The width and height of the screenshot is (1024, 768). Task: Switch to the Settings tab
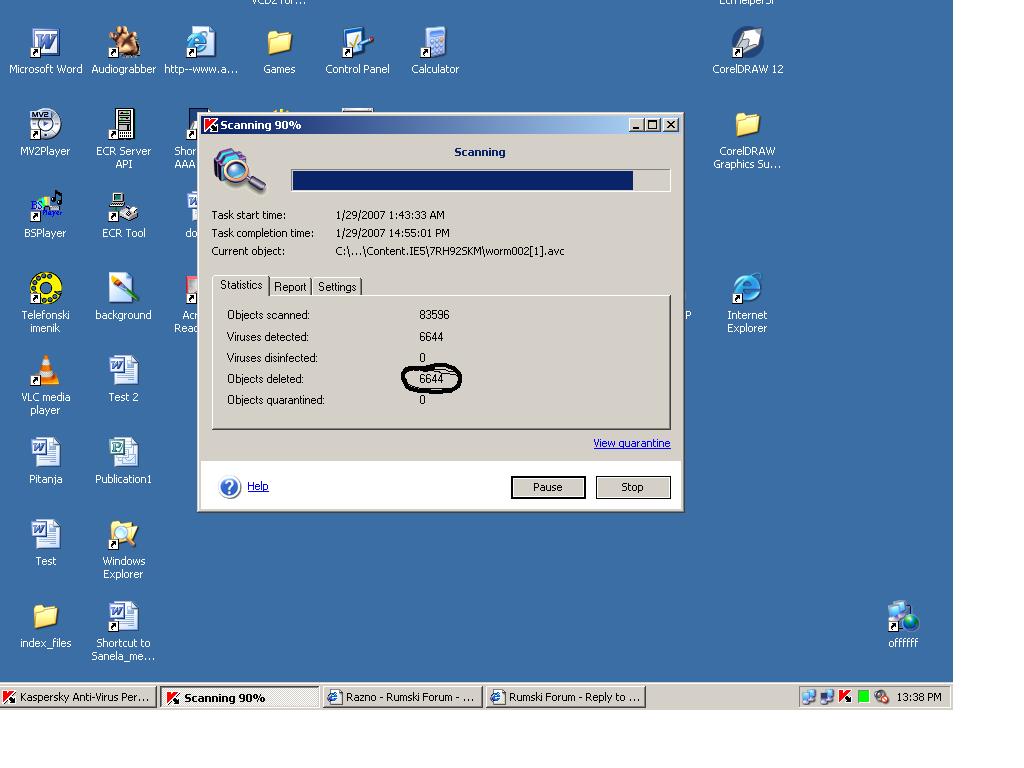337,287
